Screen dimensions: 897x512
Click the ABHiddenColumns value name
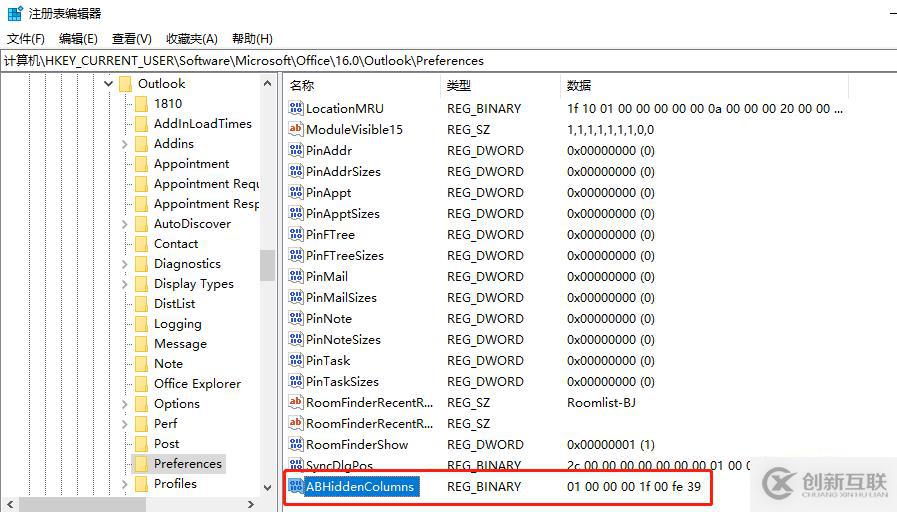click(360, 487)
